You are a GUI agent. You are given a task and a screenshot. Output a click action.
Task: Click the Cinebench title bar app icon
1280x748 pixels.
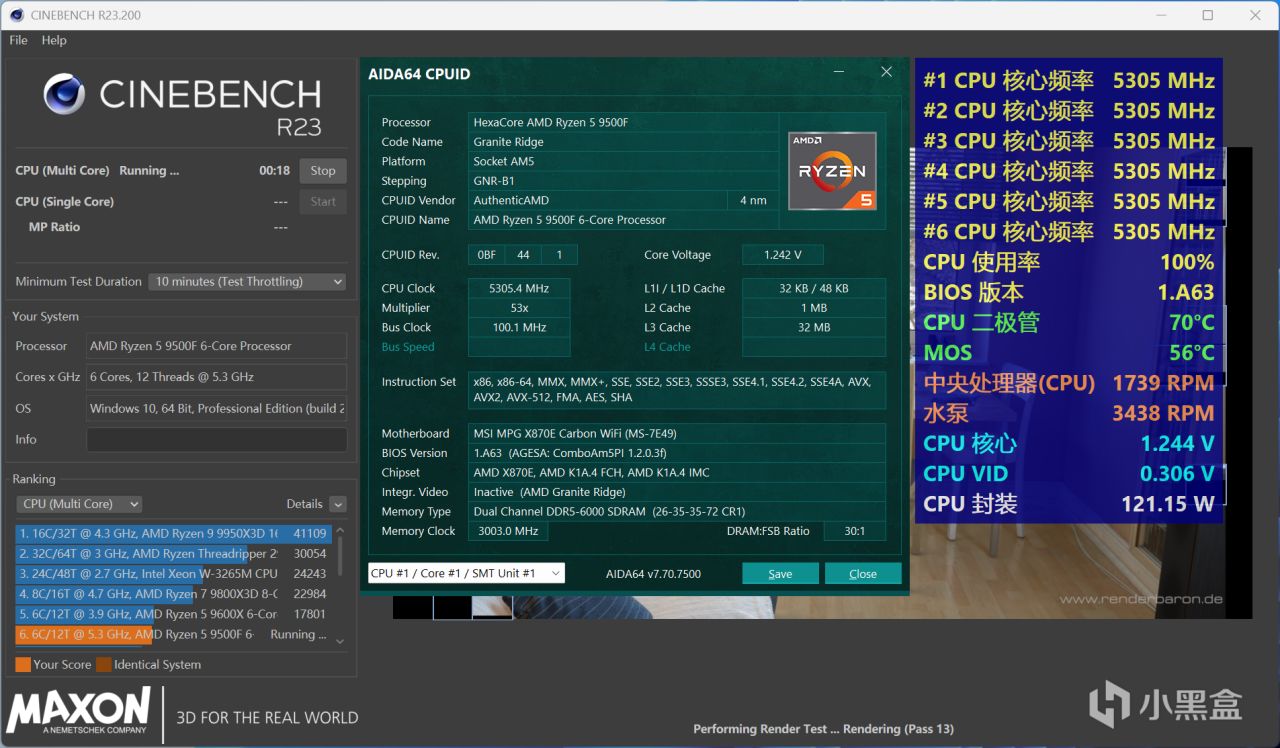(16, 15)
